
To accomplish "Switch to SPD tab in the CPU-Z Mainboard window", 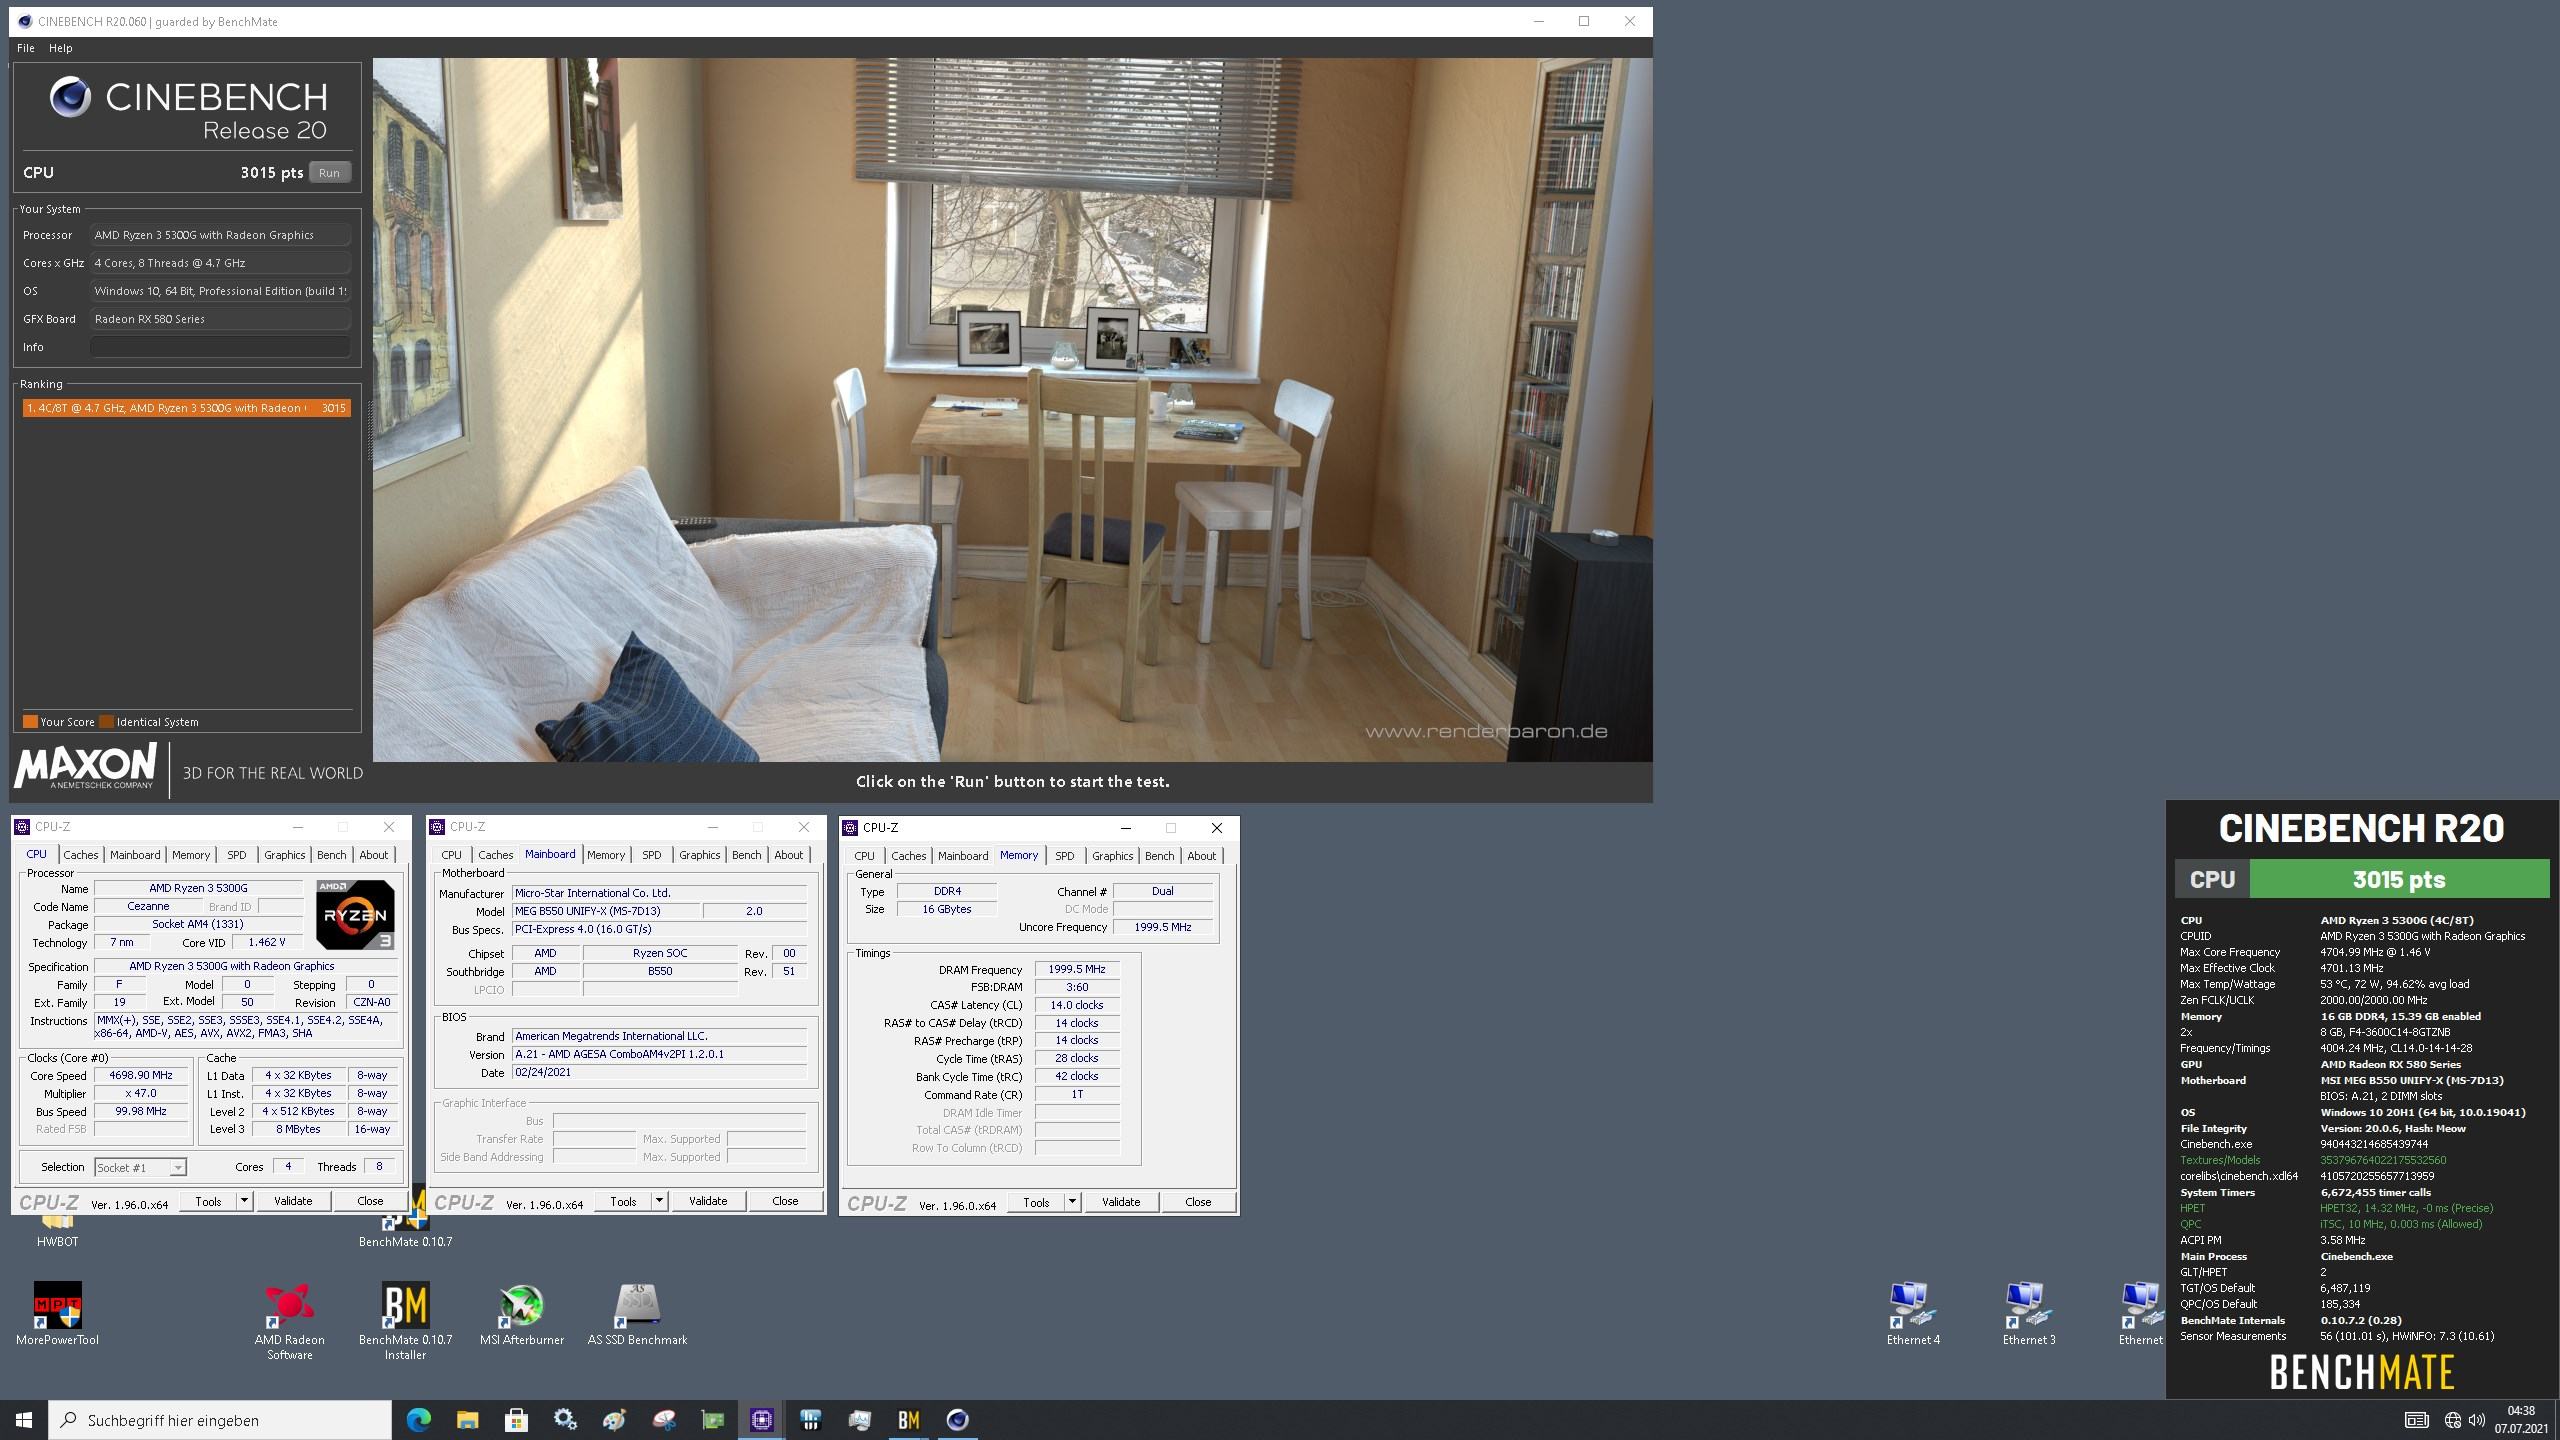I will click(x=651, y=855).
